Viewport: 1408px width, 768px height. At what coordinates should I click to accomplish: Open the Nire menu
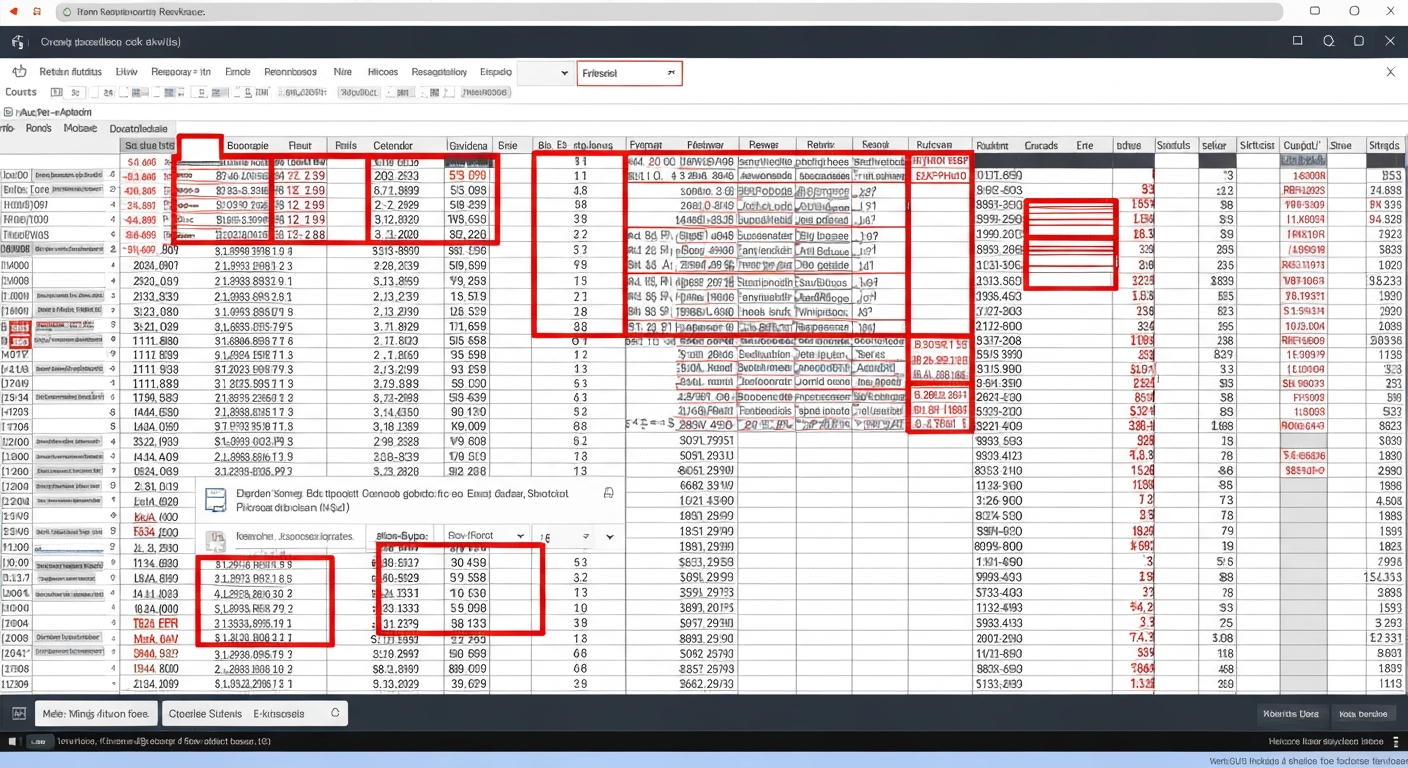tap(343, 72)
